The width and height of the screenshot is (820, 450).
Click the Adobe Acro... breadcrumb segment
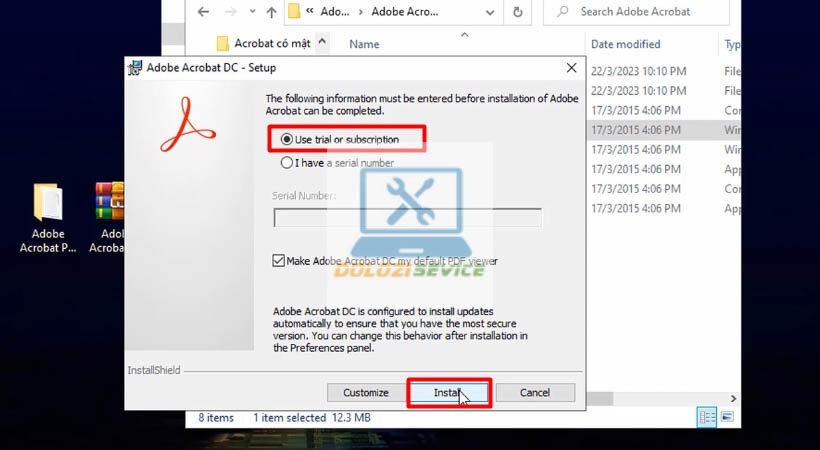tap(405, 12)
